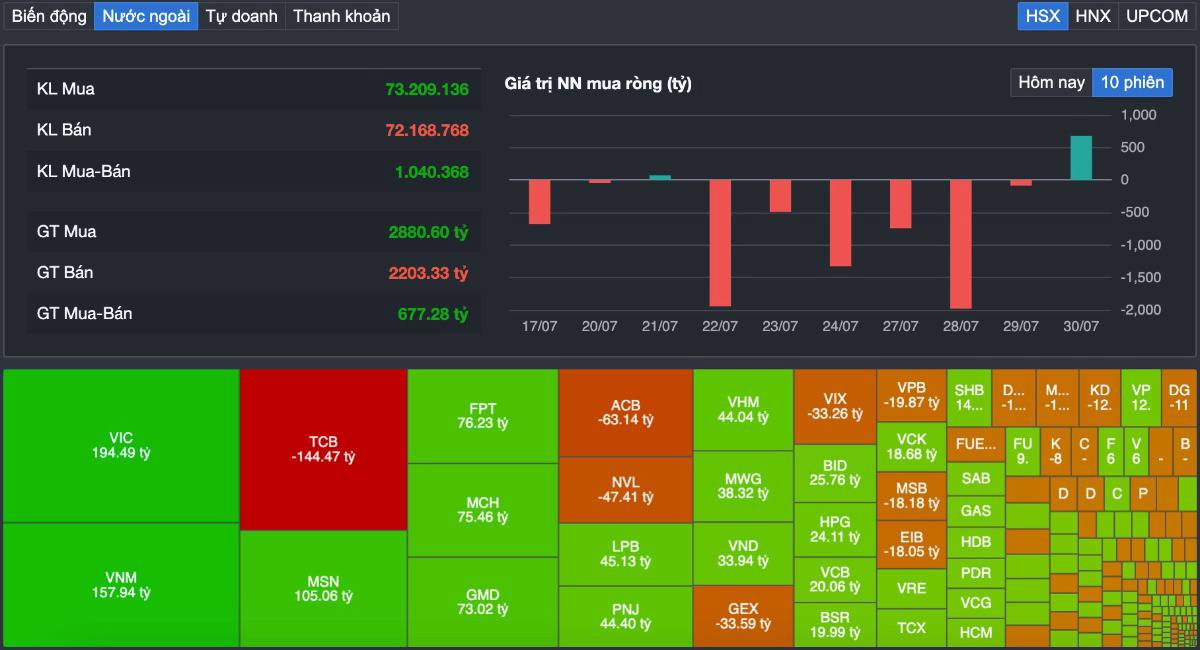Open the TCX treemap tile

click(911, 628)
